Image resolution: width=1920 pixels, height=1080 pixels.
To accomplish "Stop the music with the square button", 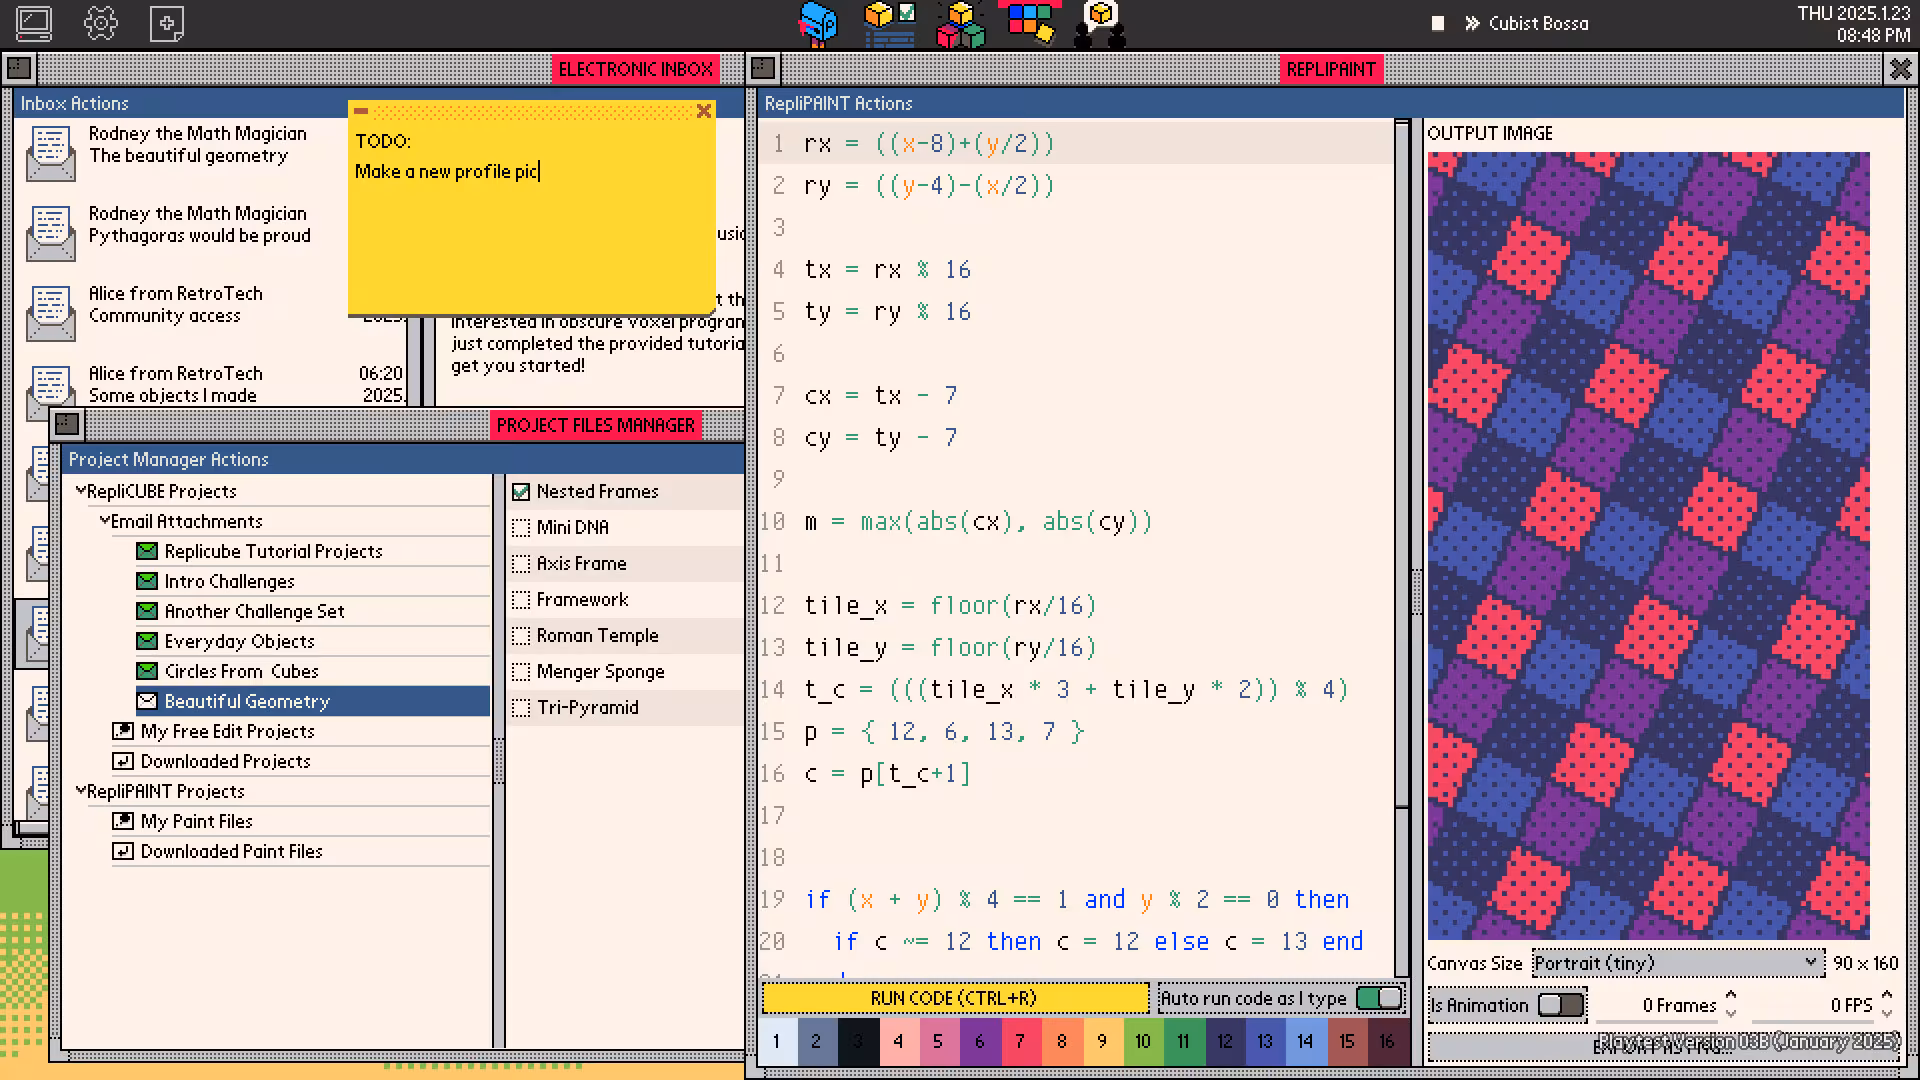I will point(1438,23).
